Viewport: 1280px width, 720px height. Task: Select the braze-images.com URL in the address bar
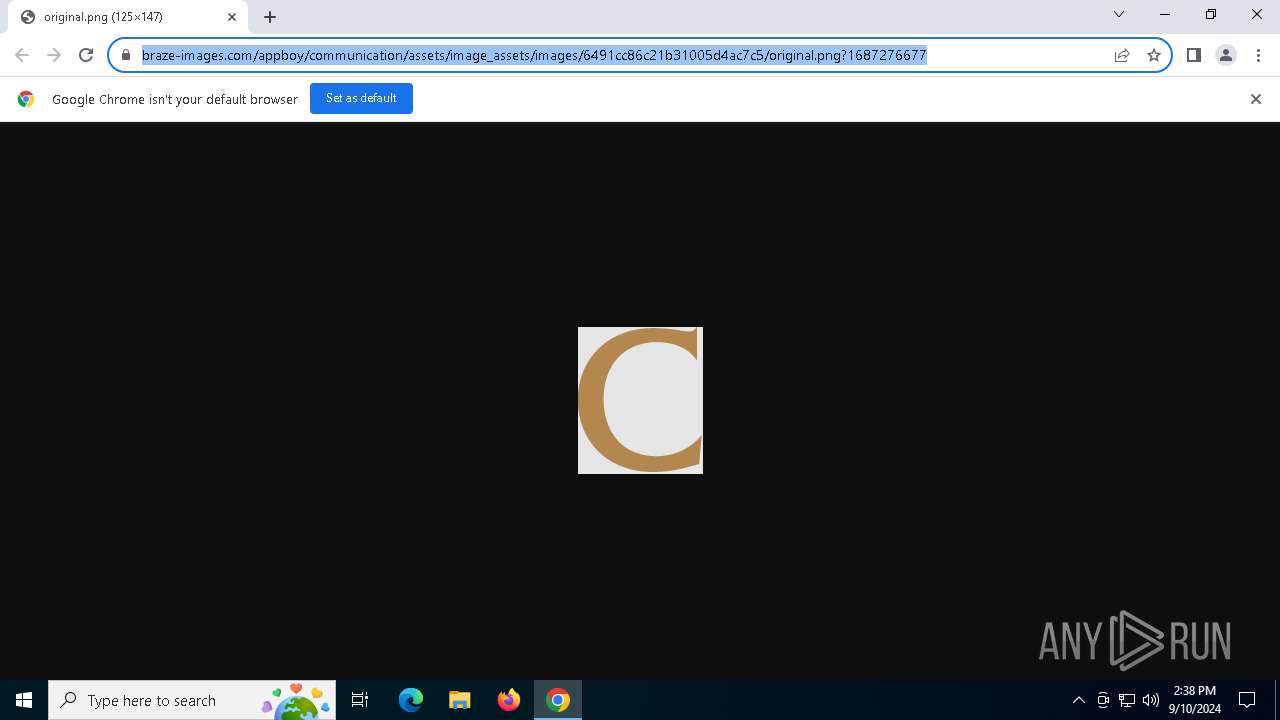pos(534,55)
